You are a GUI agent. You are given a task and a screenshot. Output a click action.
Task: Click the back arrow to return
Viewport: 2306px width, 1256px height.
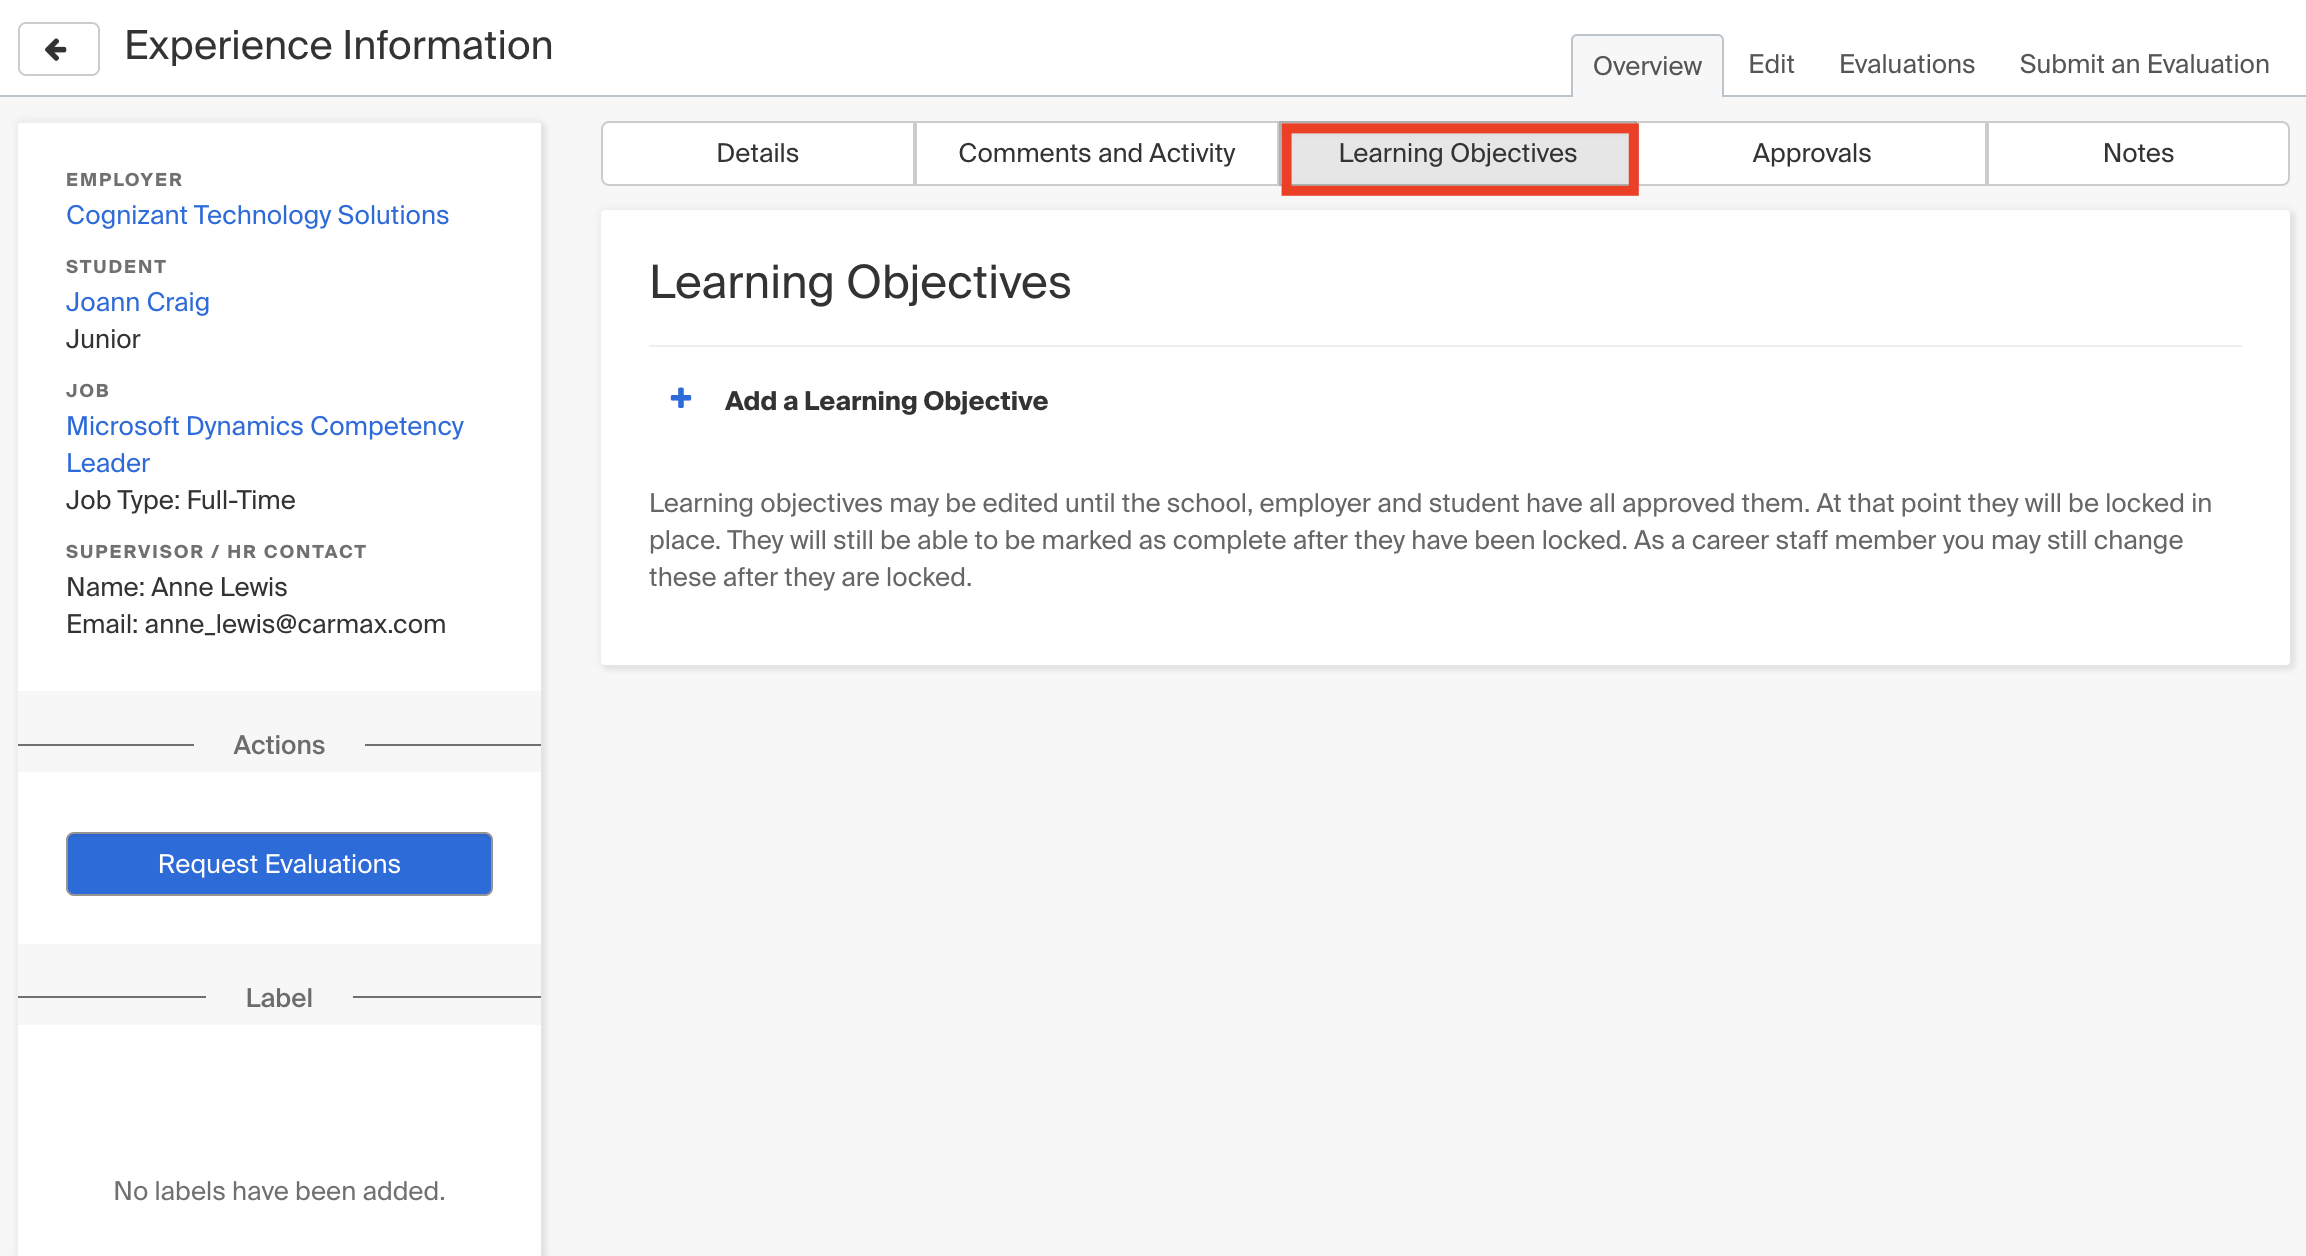point(58,48)
